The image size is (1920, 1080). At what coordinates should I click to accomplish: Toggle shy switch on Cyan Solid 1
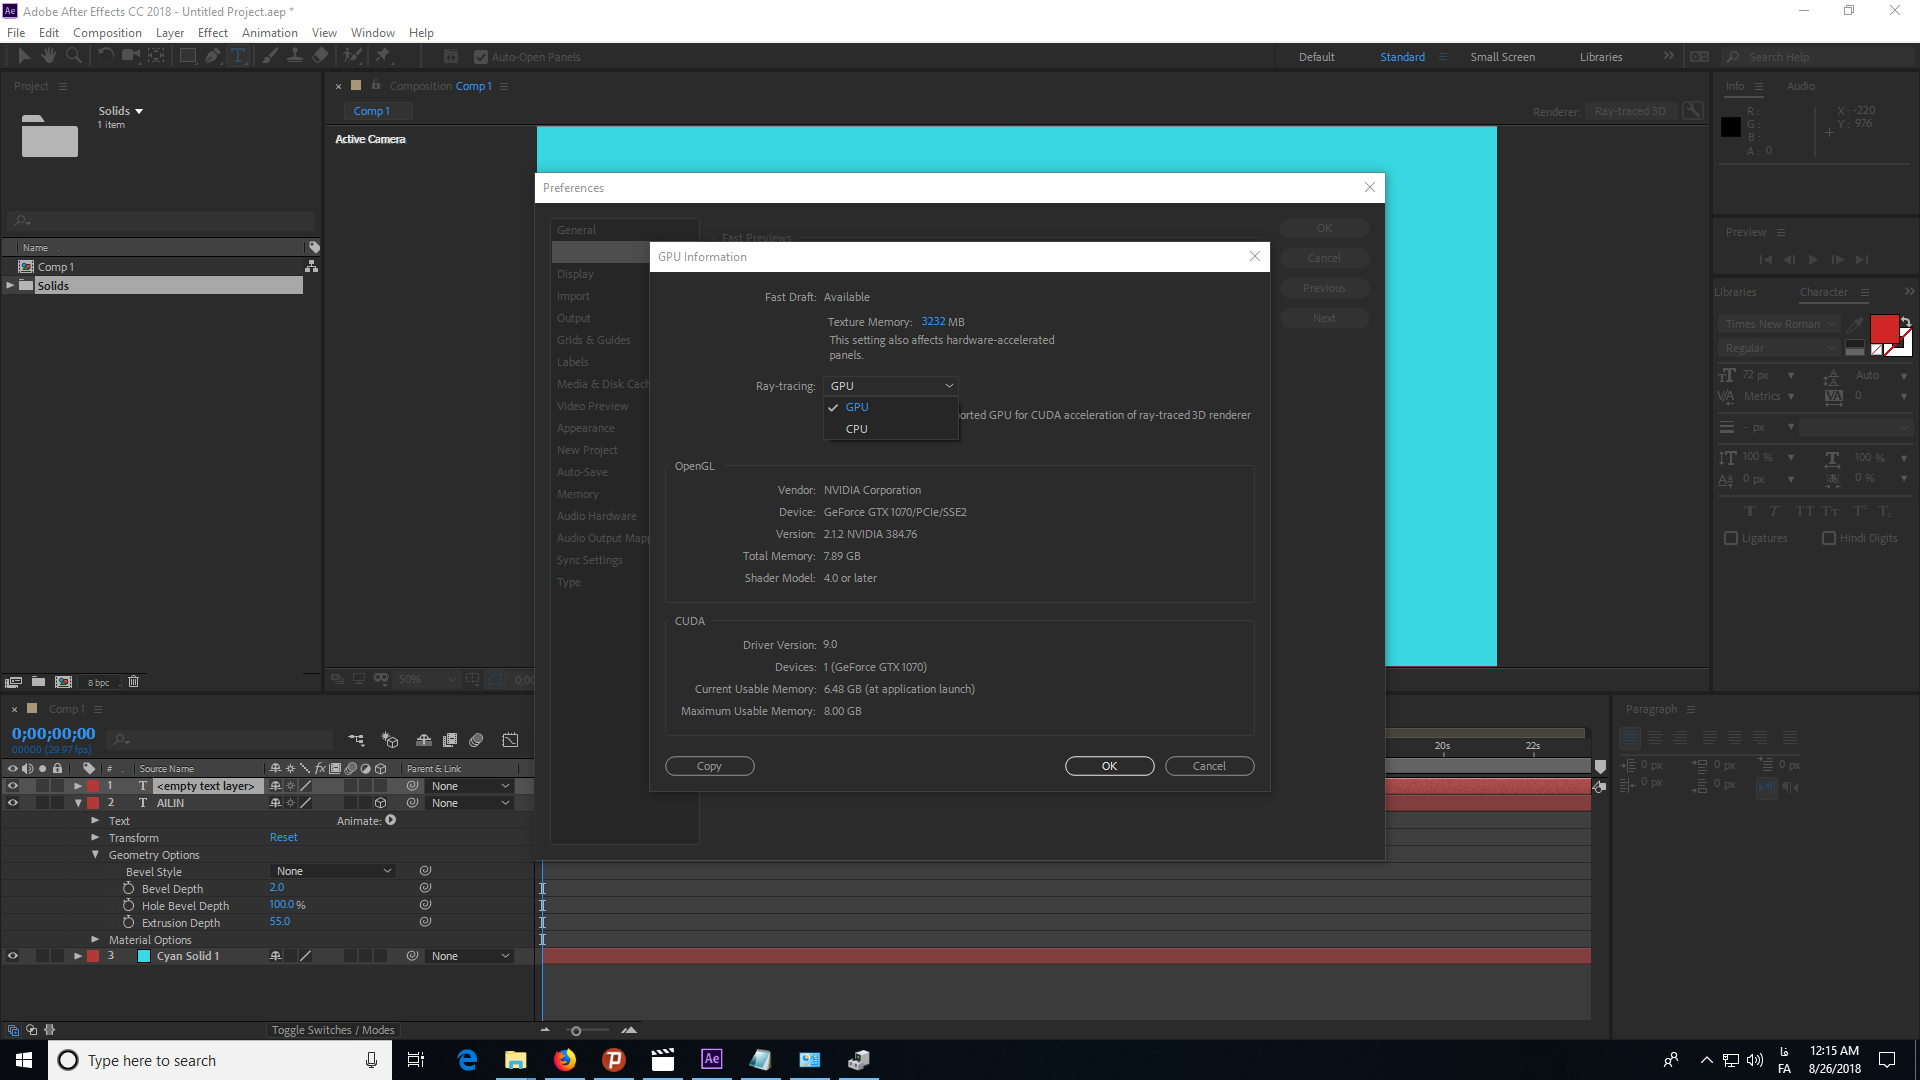pos(275,956)
